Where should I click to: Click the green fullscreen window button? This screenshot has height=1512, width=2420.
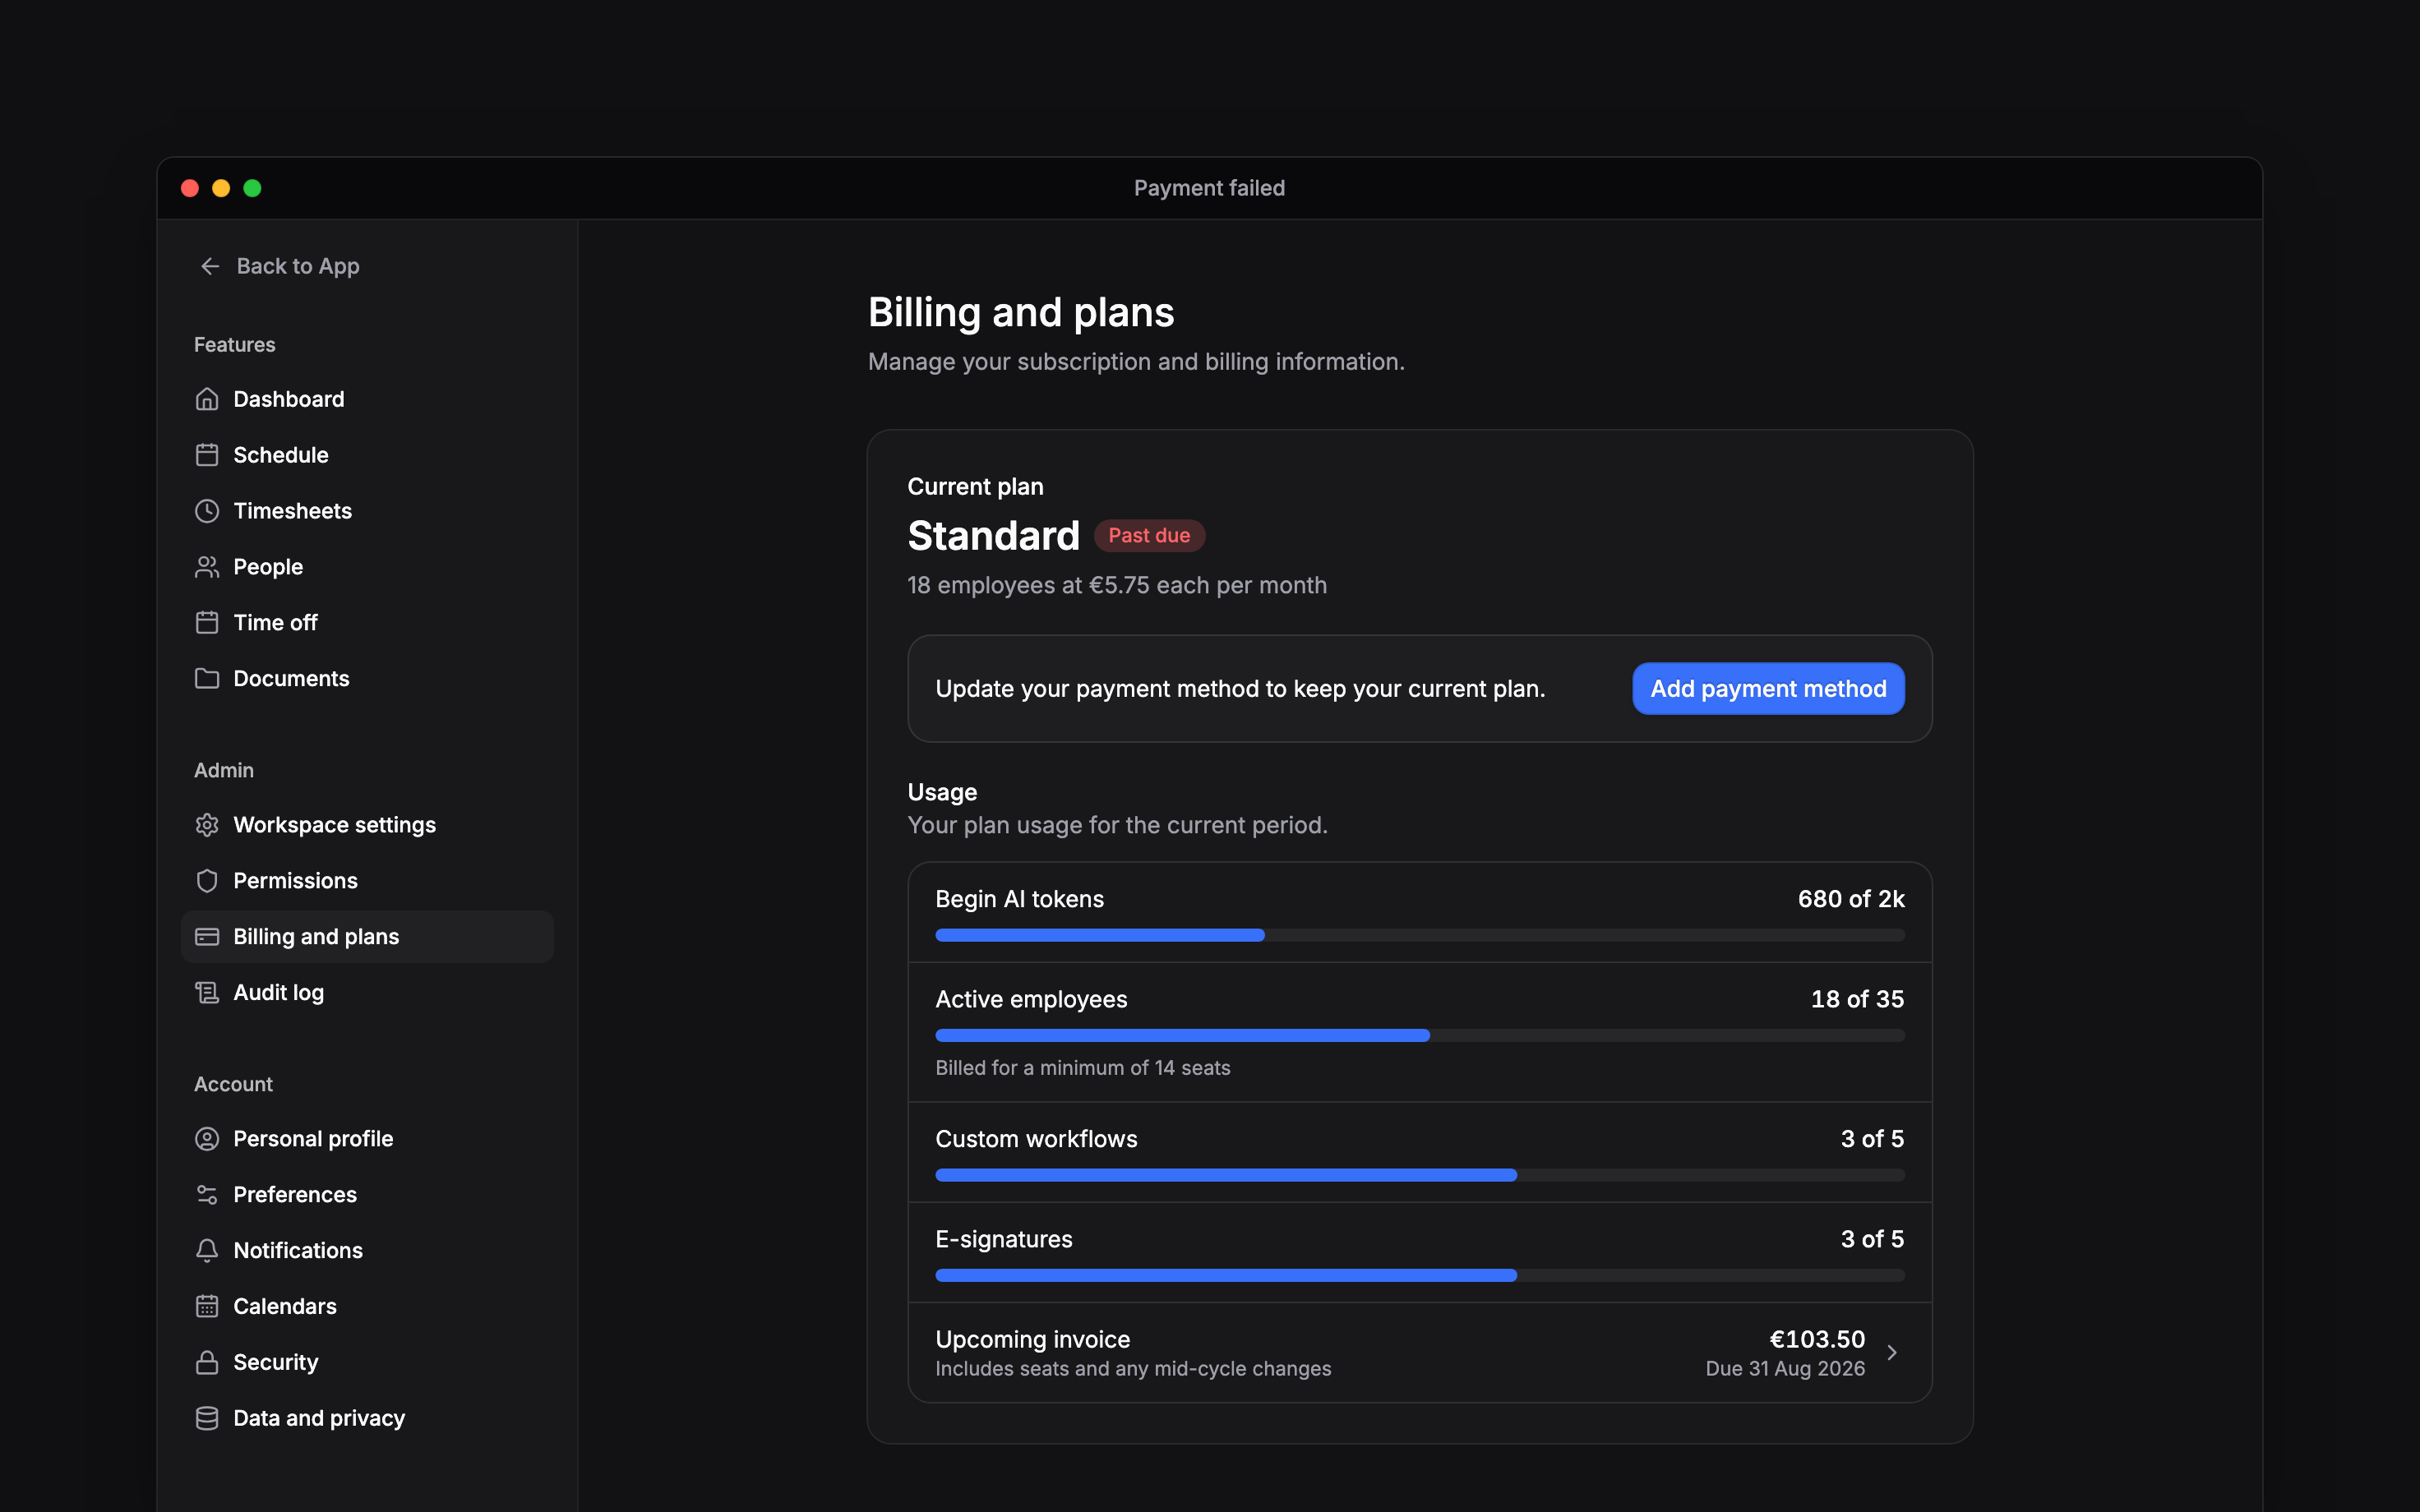point(253,188)
